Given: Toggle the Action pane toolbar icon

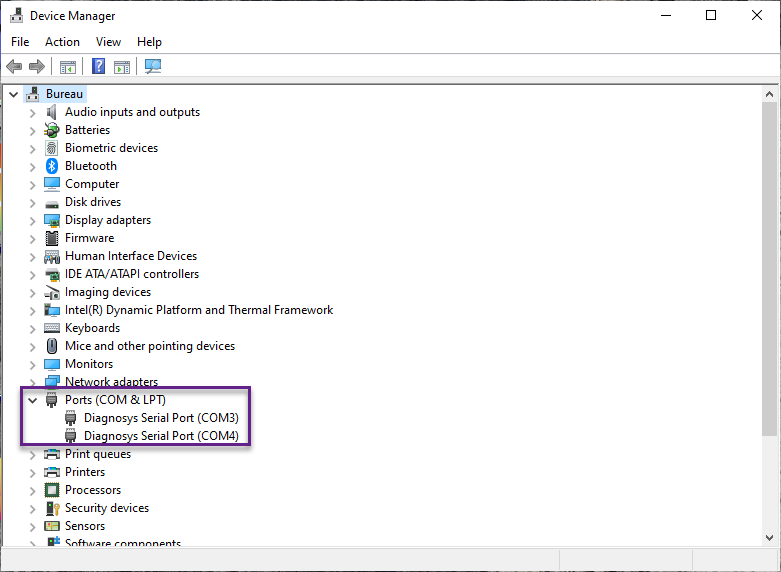Looking at the screenshot, I should (122, 67).
